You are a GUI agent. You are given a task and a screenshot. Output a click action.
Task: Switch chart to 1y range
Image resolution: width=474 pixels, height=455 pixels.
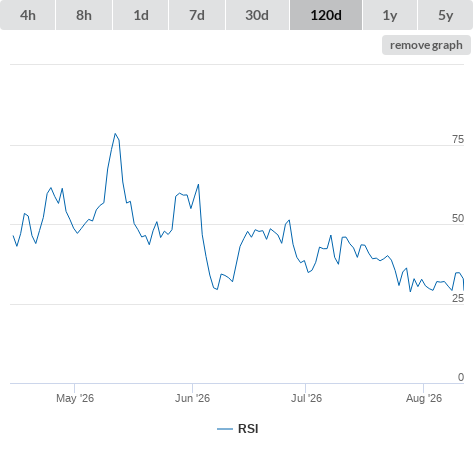(x=390, y=15)
